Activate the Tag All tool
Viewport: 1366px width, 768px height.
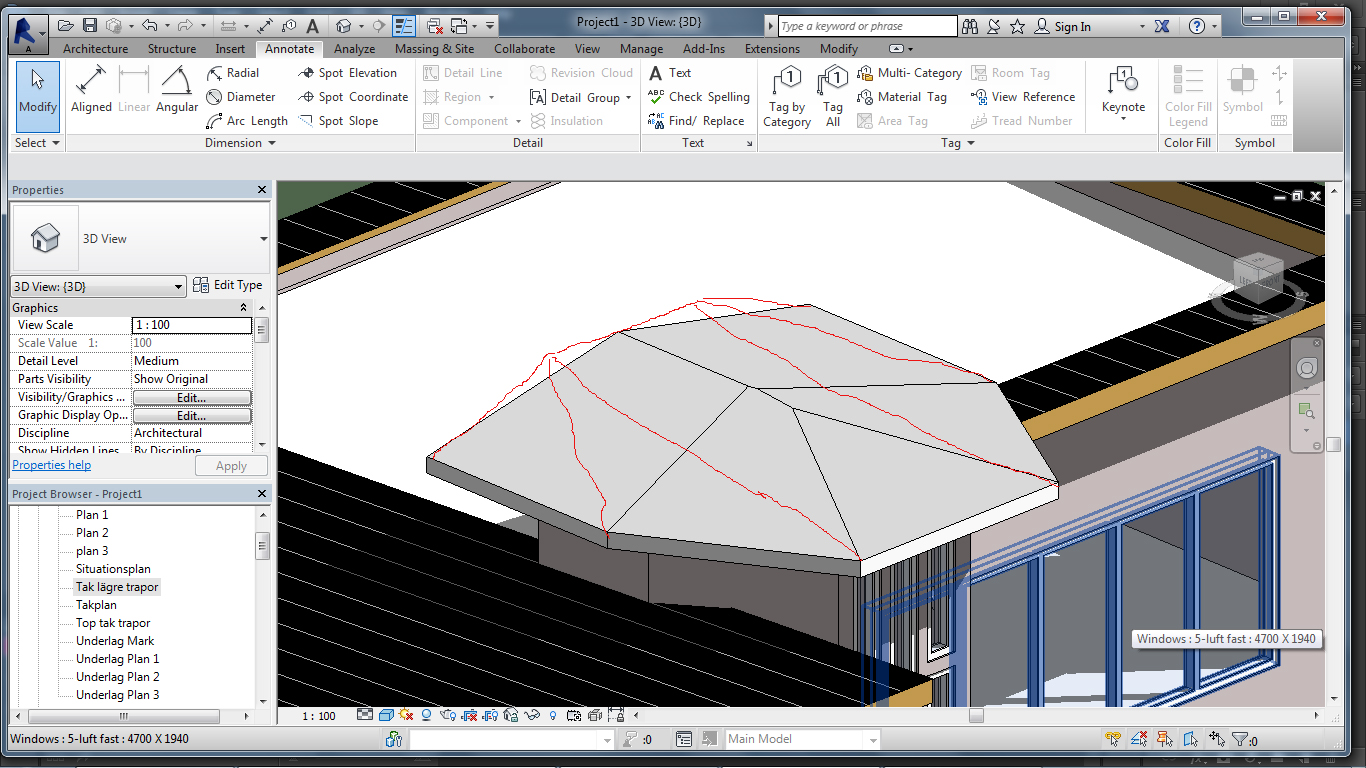tap(833, 96)
